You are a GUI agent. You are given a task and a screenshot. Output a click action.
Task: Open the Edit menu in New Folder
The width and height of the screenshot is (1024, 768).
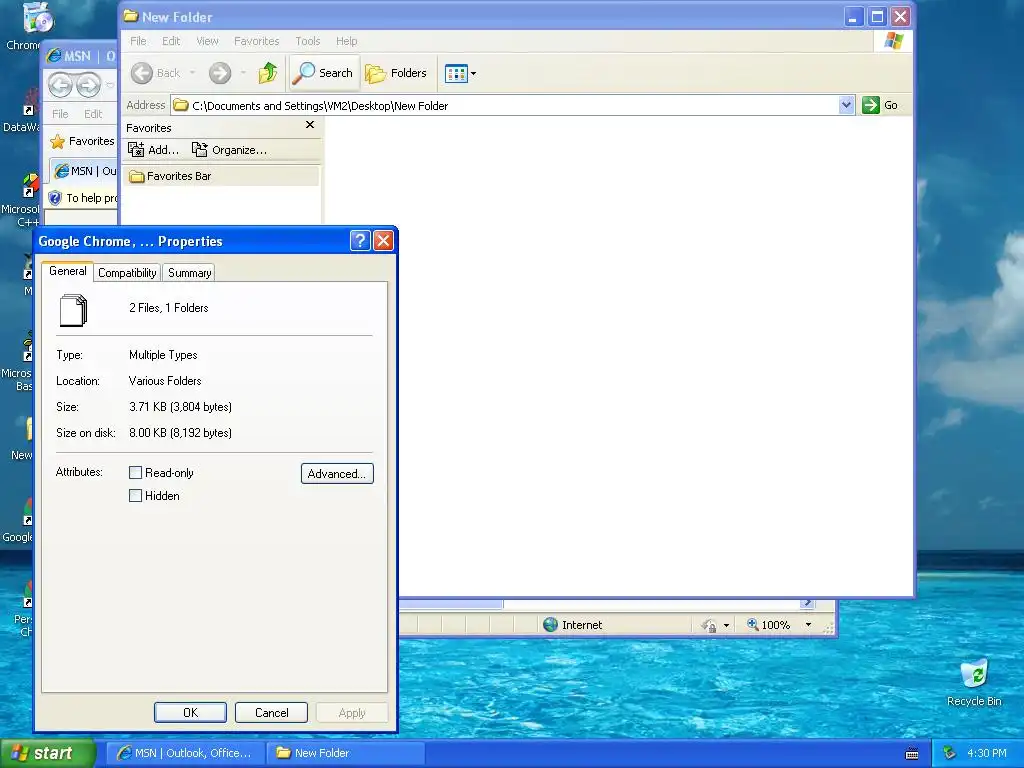click(171, 41)
